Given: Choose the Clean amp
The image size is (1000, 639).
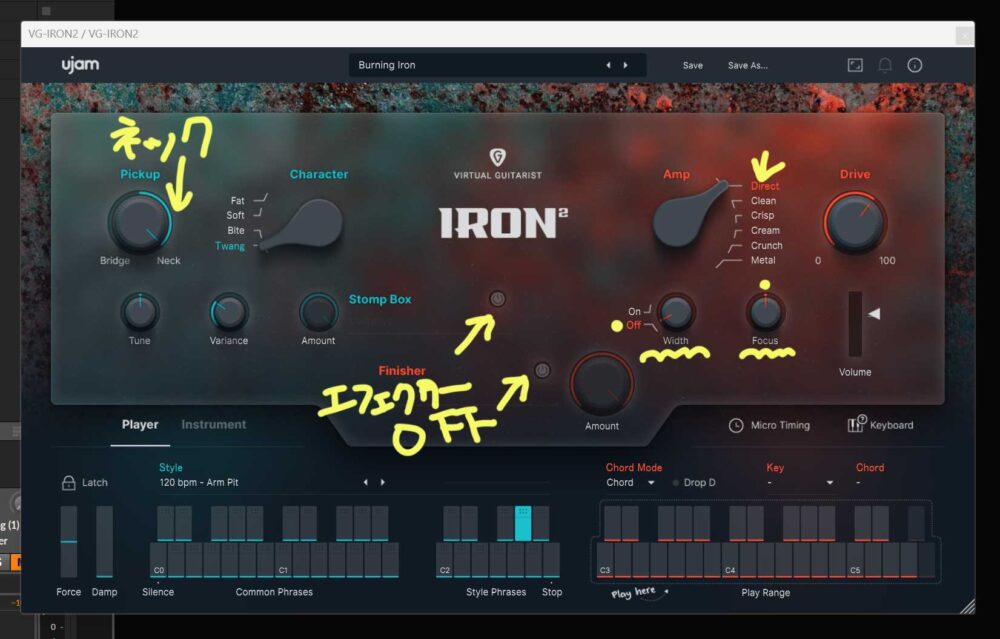Looking at the screenshot, I should point(763,200).
